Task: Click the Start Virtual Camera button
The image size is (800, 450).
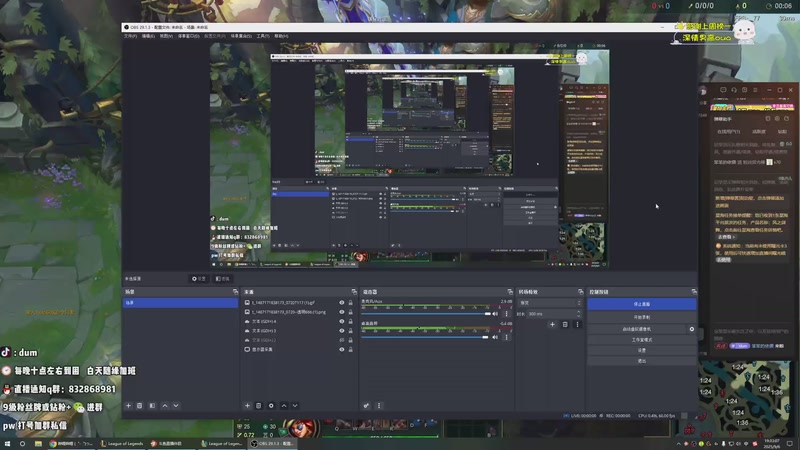Action: click(x=636, y=329)
